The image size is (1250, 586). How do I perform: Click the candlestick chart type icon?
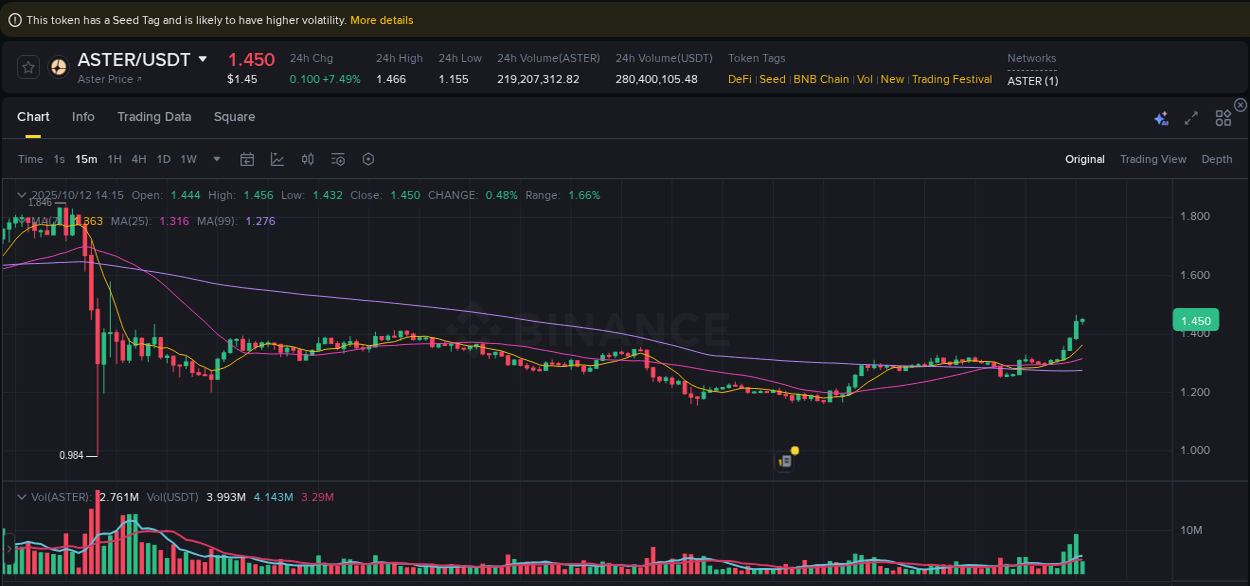coord(308,159)
